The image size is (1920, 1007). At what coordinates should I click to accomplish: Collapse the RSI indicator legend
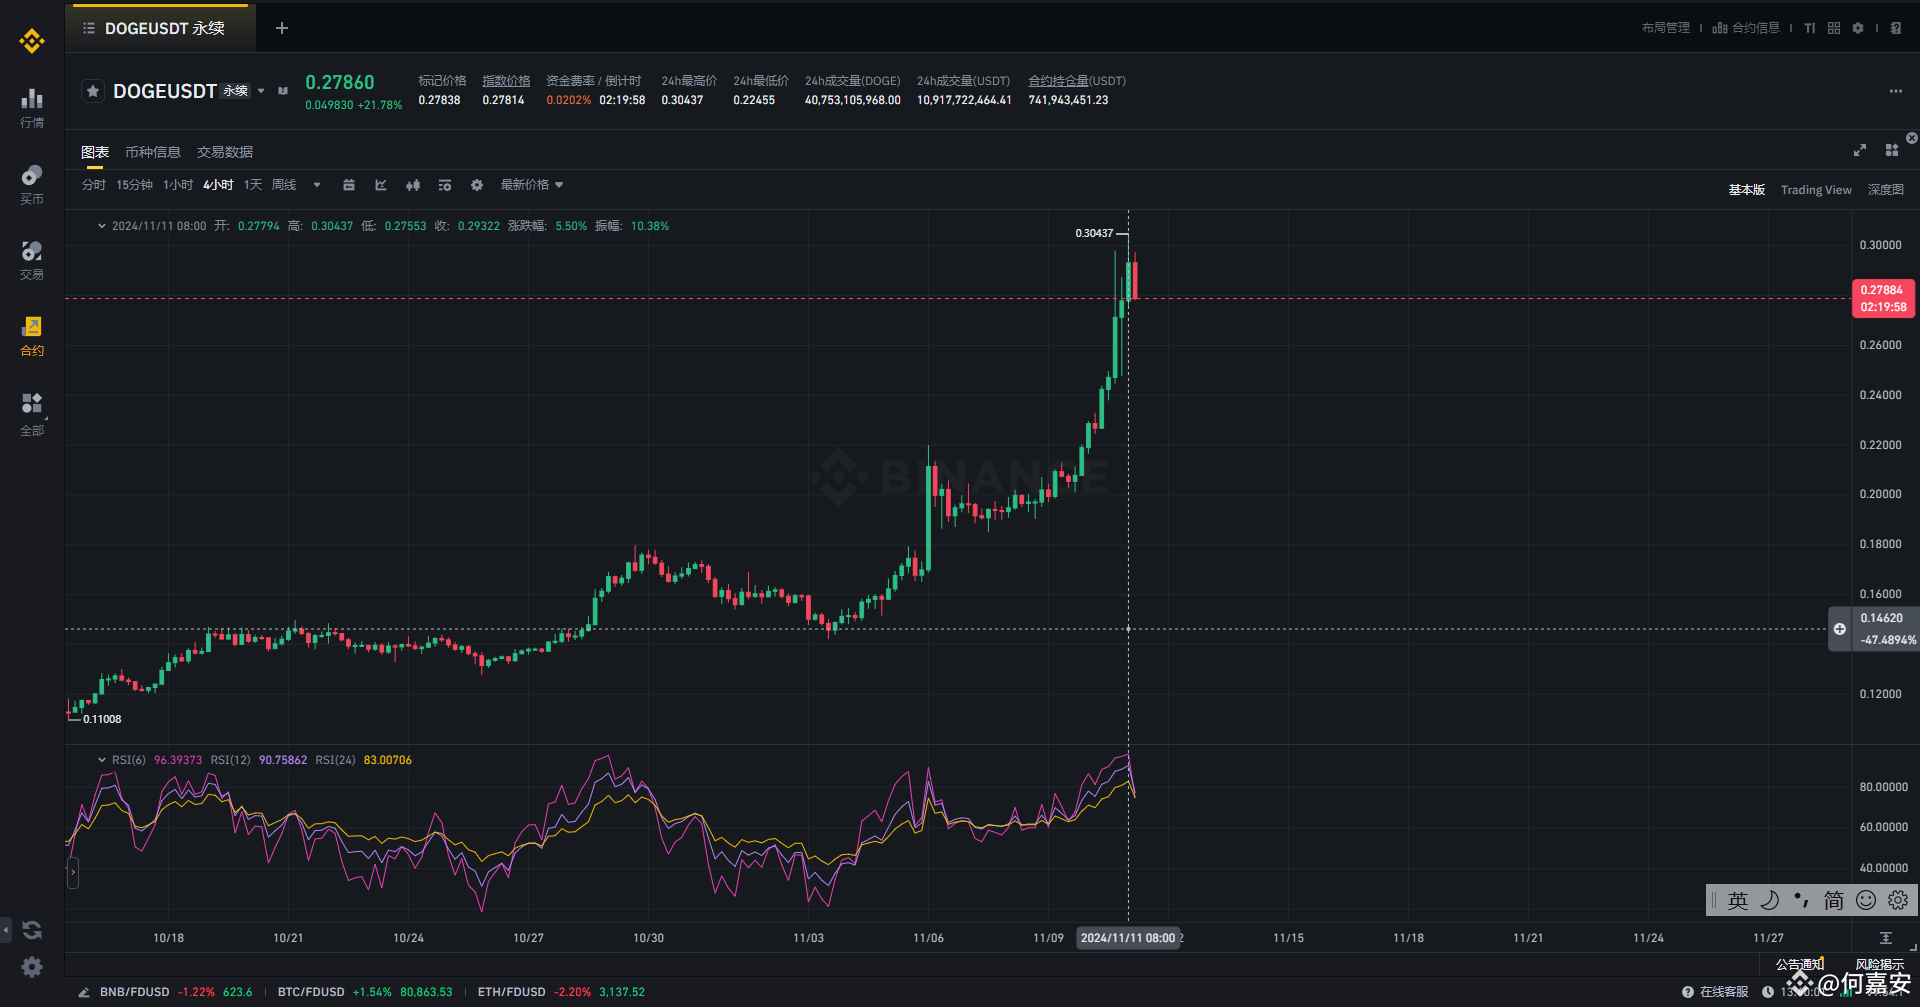click(x=101, y=760)
